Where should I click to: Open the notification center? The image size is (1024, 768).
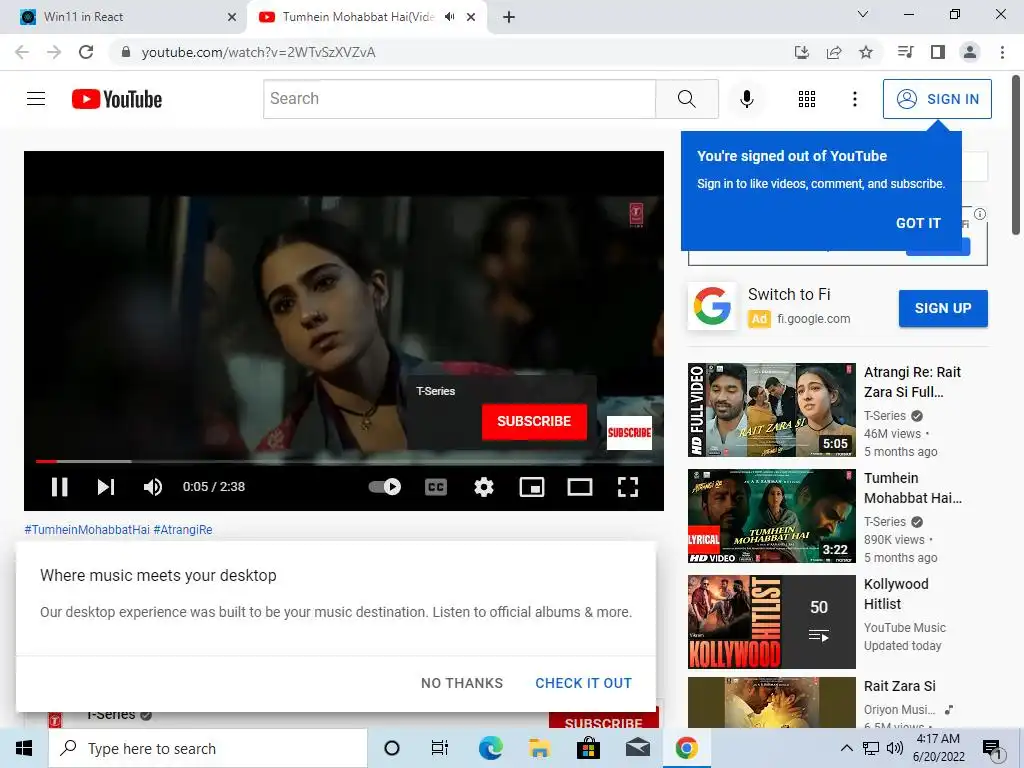tap(993, 748)
